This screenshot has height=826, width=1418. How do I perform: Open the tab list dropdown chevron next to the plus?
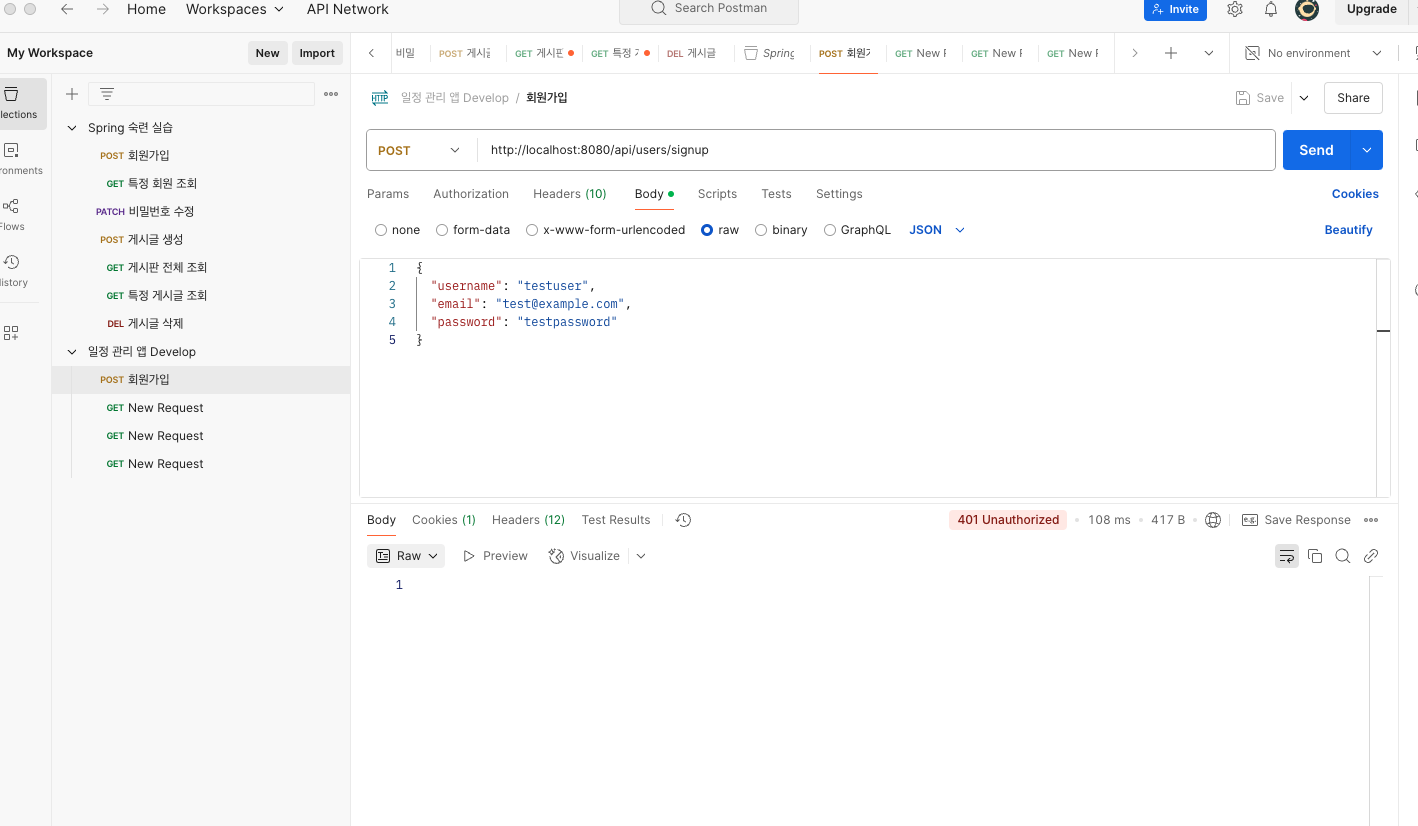1209,53
